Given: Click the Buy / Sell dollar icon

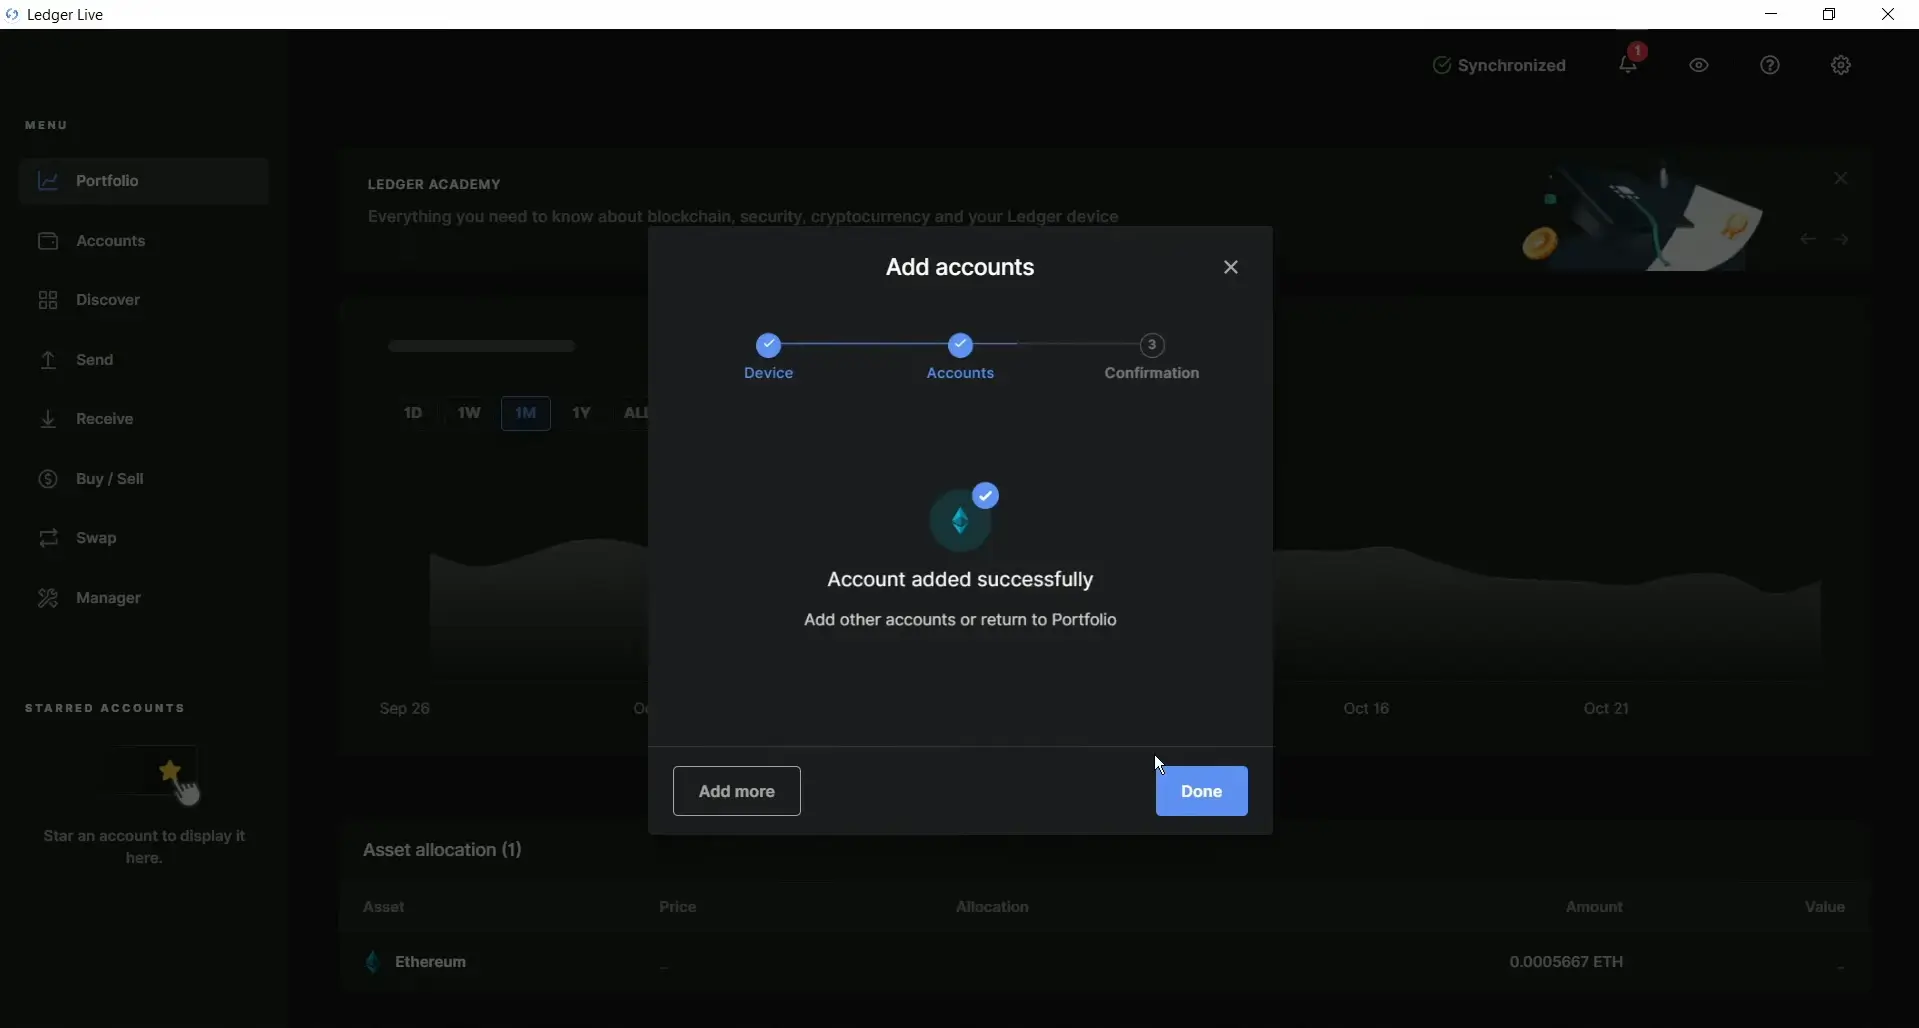Looking at the screenshot, I should (x=48, y=479).
